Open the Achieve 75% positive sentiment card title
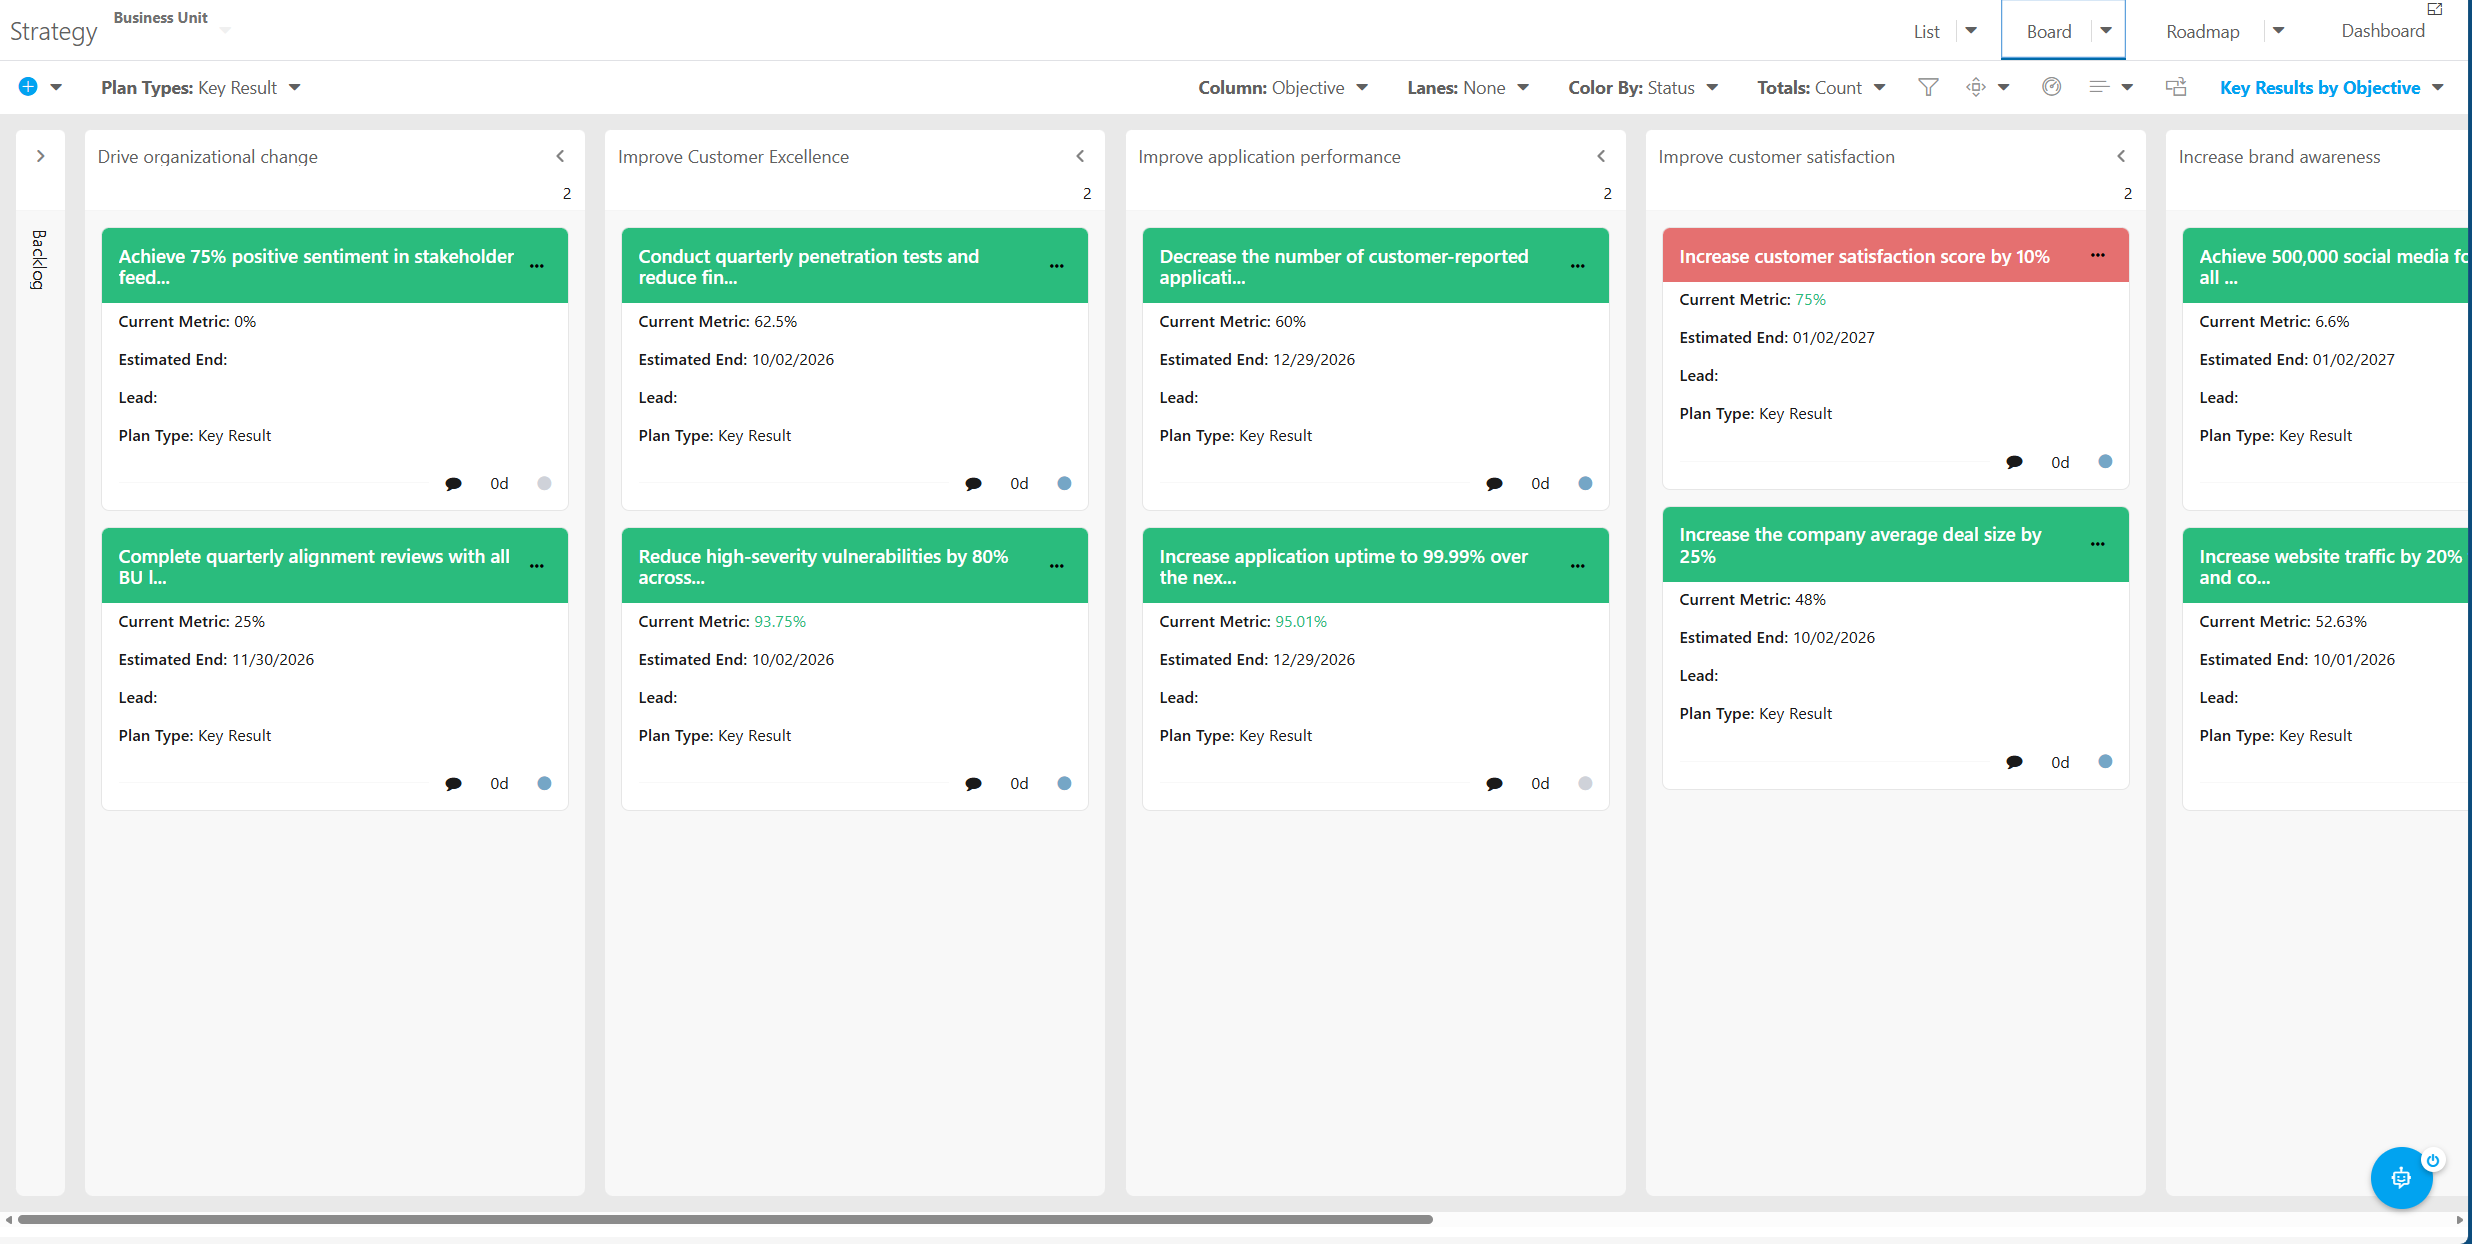This screenshot has width=2472, height=1244. click(316, 267)
